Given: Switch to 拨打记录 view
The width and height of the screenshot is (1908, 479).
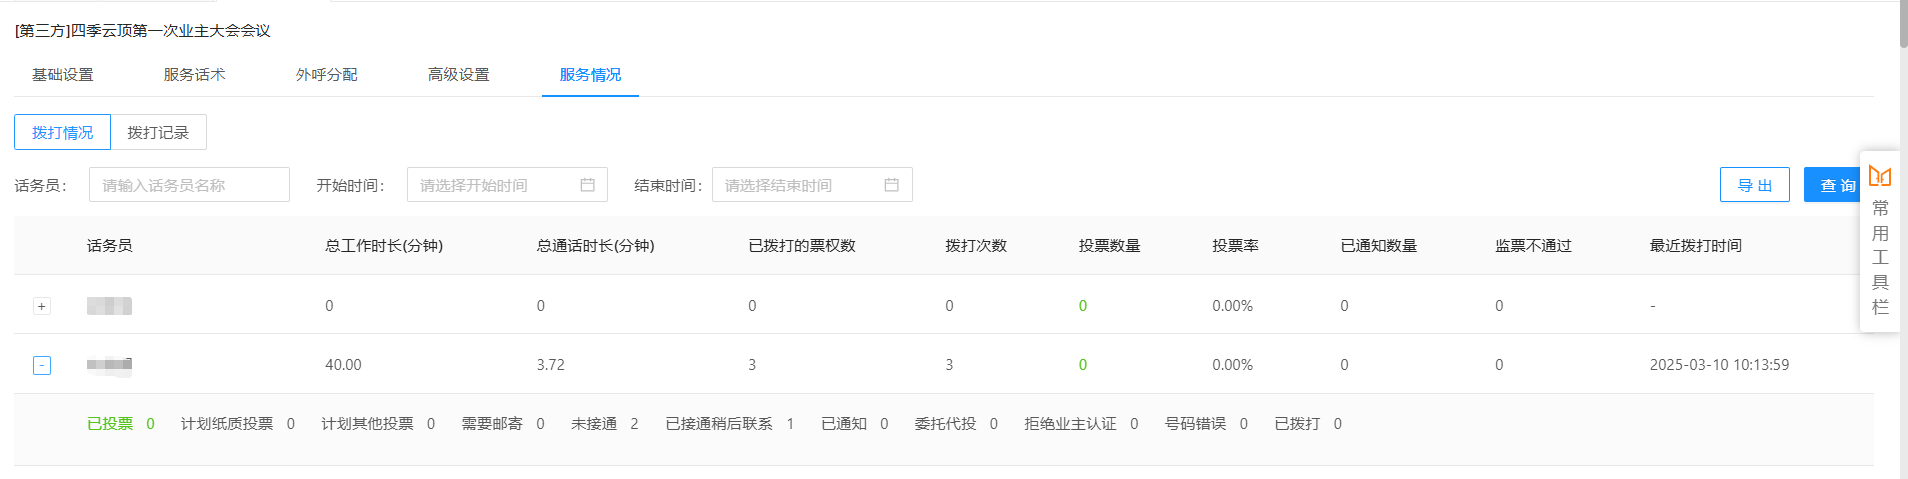Looking at the screenshot, I should click(x=158, y=132).
